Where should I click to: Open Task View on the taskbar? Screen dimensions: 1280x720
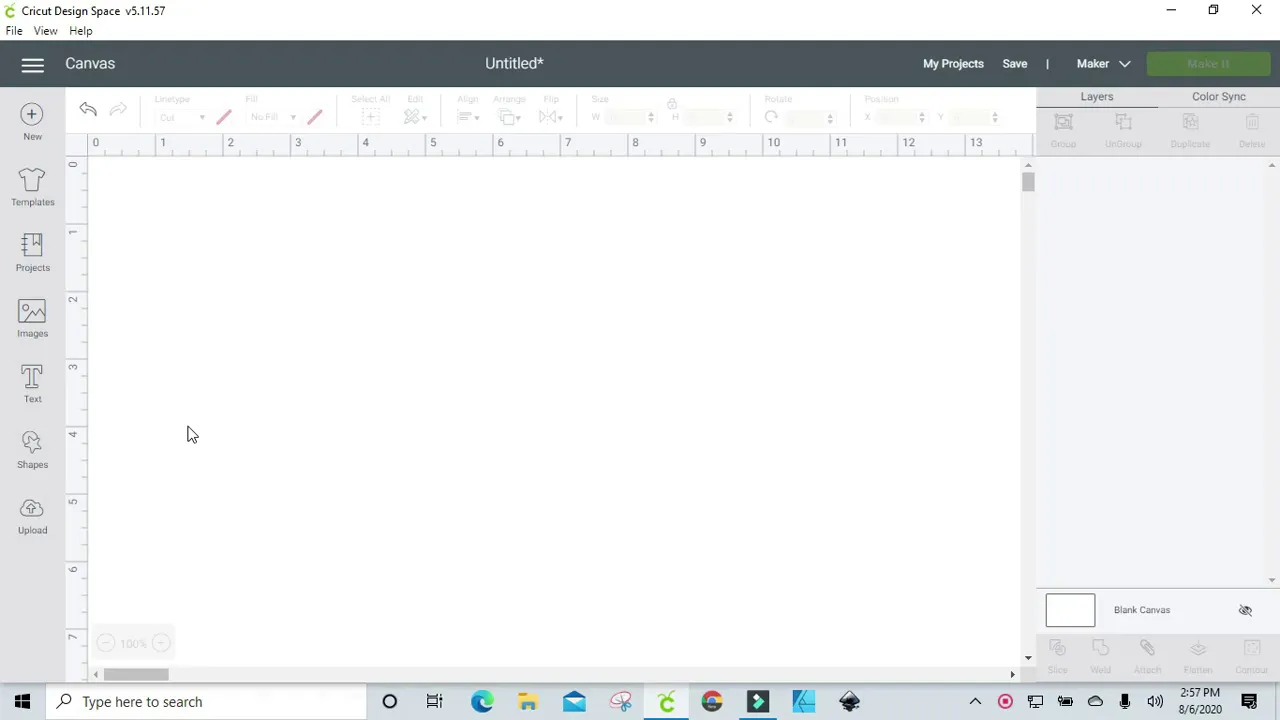pyautogui.click(x=435, y=702)
